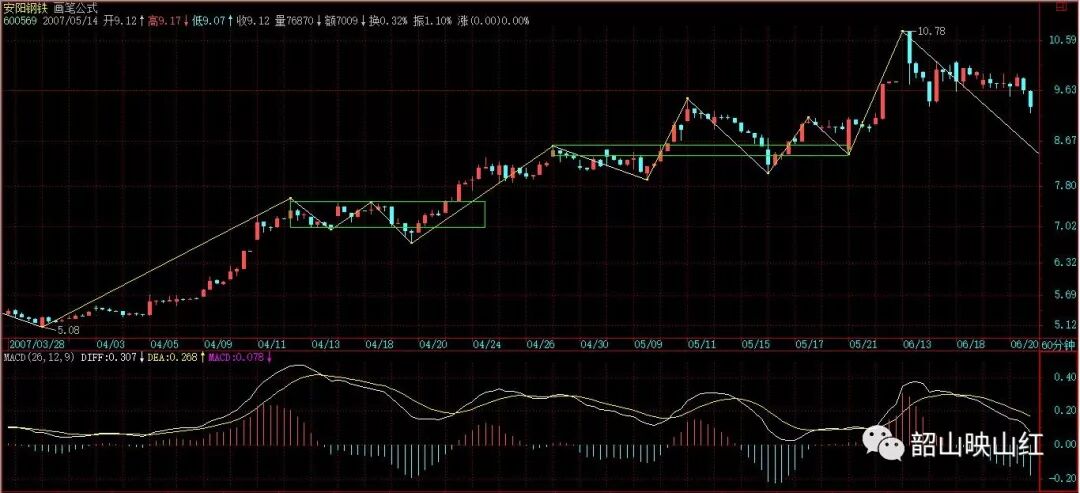This screenshot has height=493, width=1080.
Task: Click the closing price 收9.12
Action: (x=251, y=21)
